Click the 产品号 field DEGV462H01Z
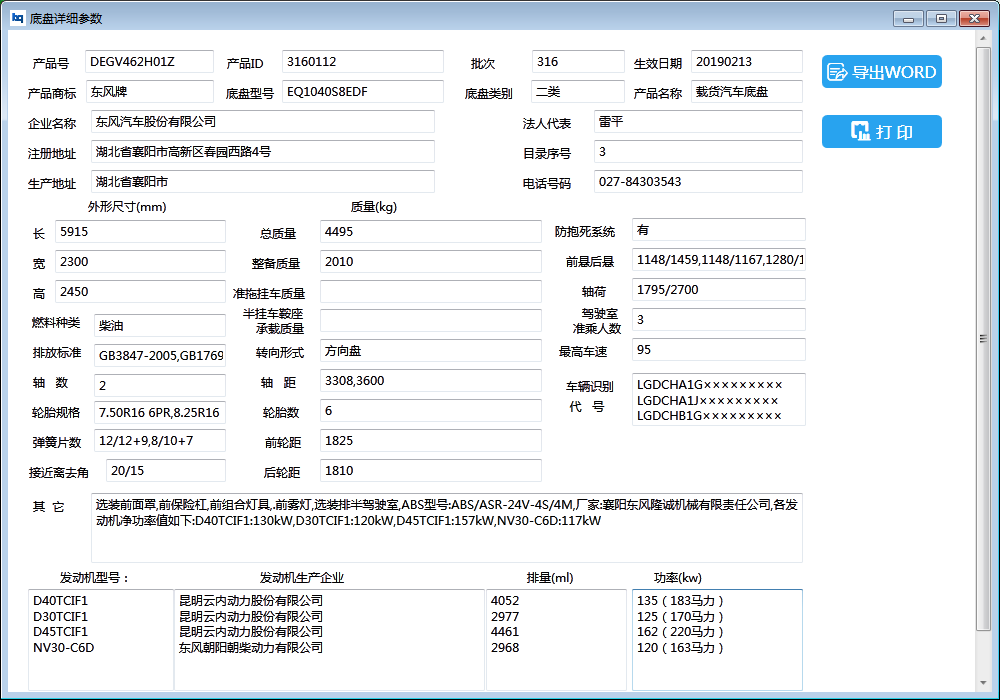1000x700 pixels. (x=149, y=62)
